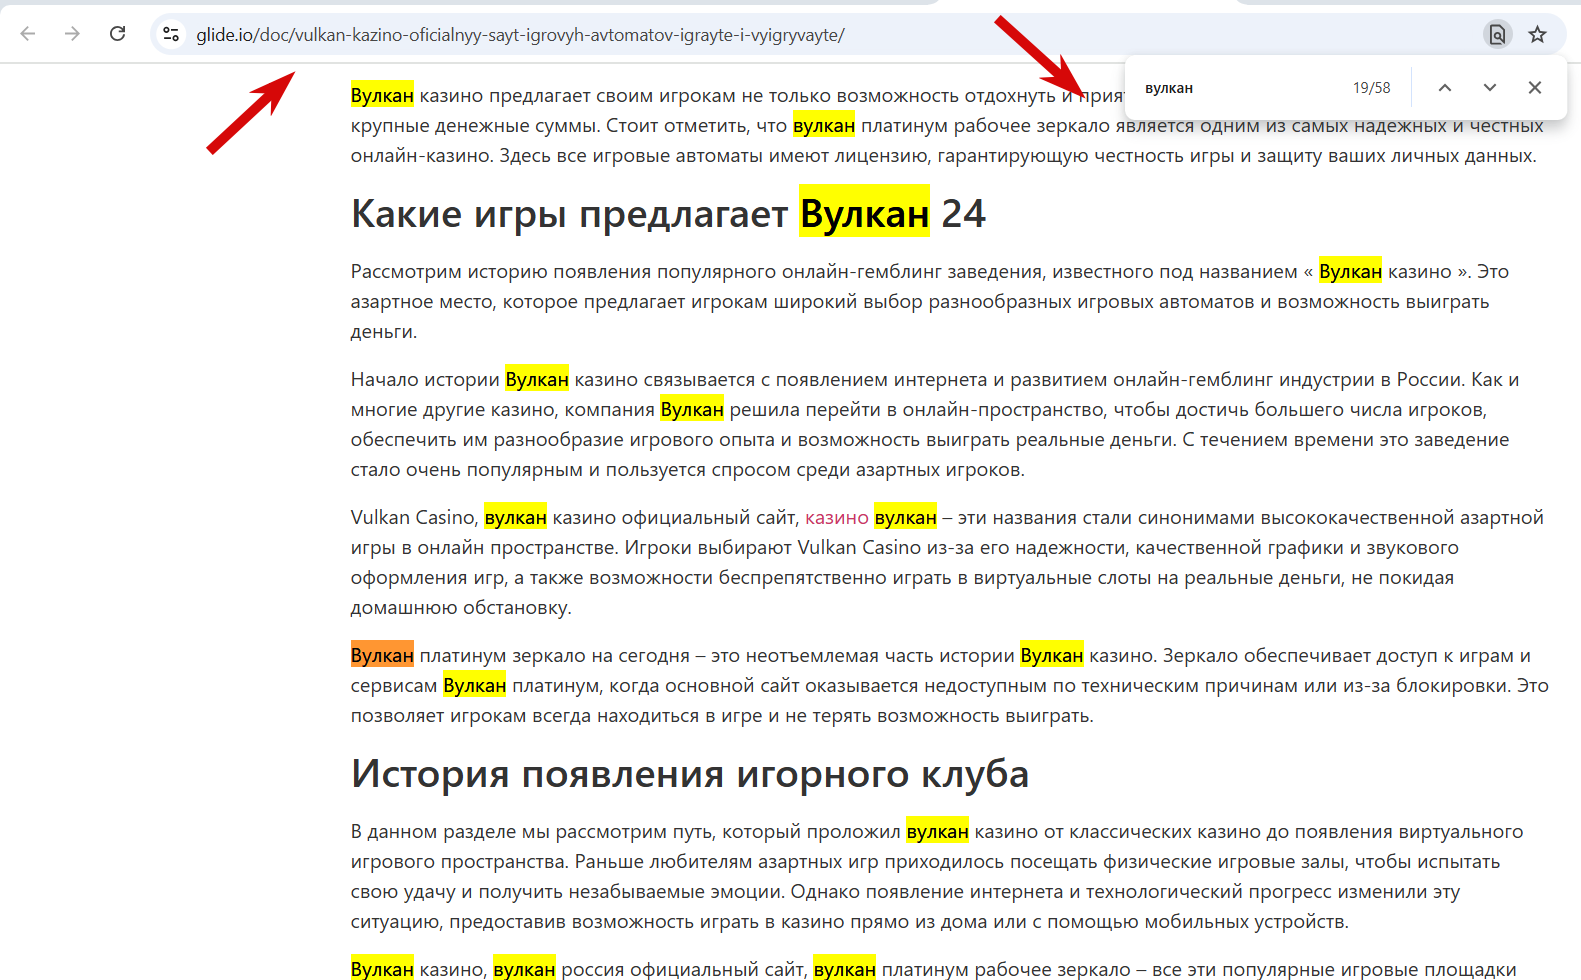
Task: Click heading 'Какие игры предлагает Вулкан 24'
Action: click(668, 214)
